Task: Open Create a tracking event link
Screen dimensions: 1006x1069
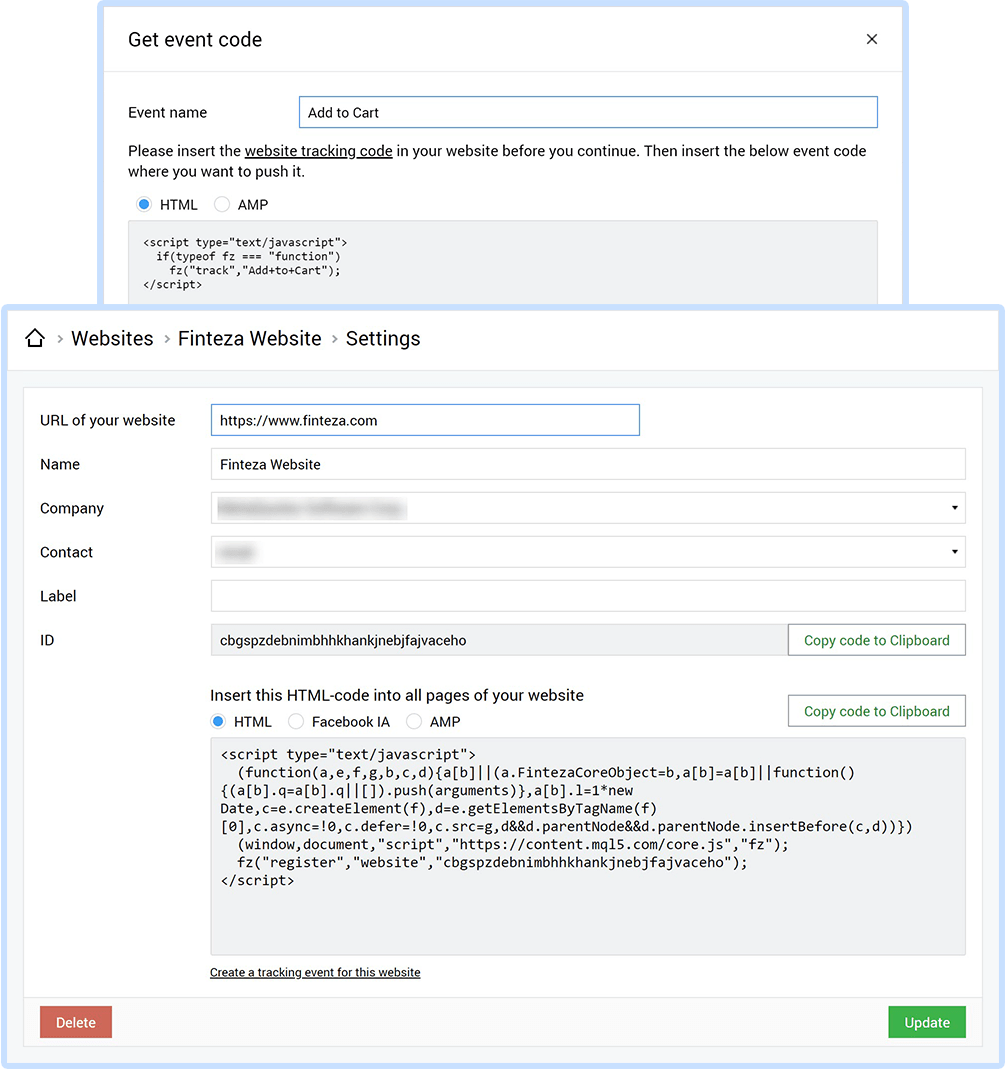Action: [x=315, y=972]
